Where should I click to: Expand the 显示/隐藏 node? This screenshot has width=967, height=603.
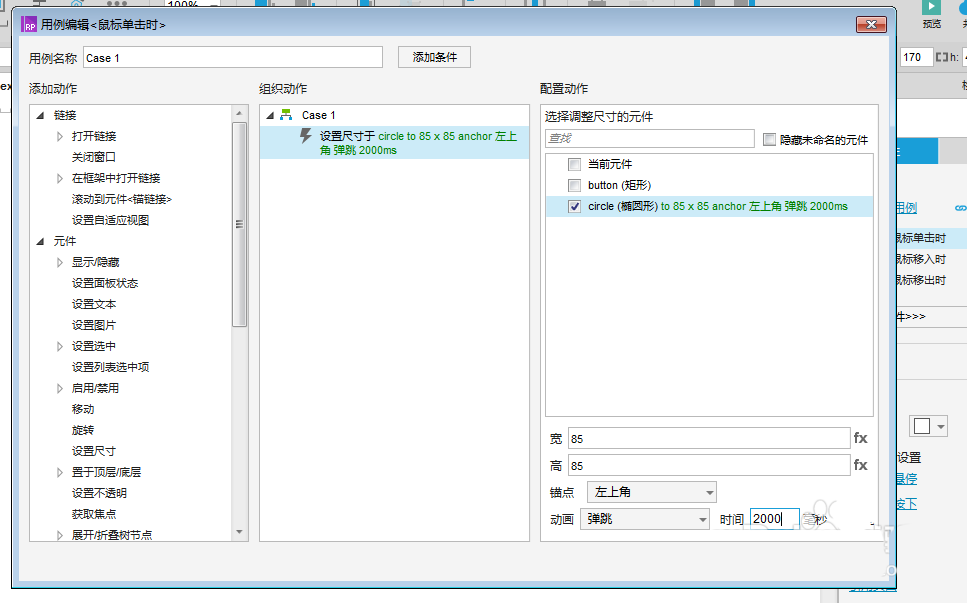pyautogui.click(x=60, y=262)
